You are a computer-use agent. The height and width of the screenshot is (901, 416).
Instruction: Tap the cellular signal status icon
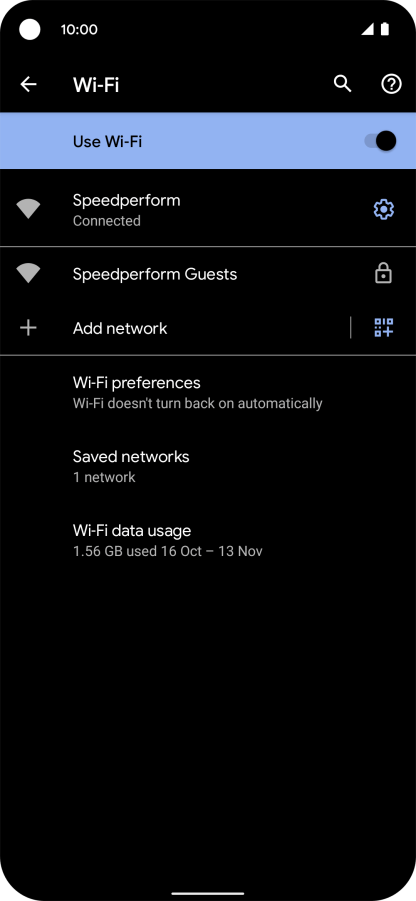[x=368, y=29]
